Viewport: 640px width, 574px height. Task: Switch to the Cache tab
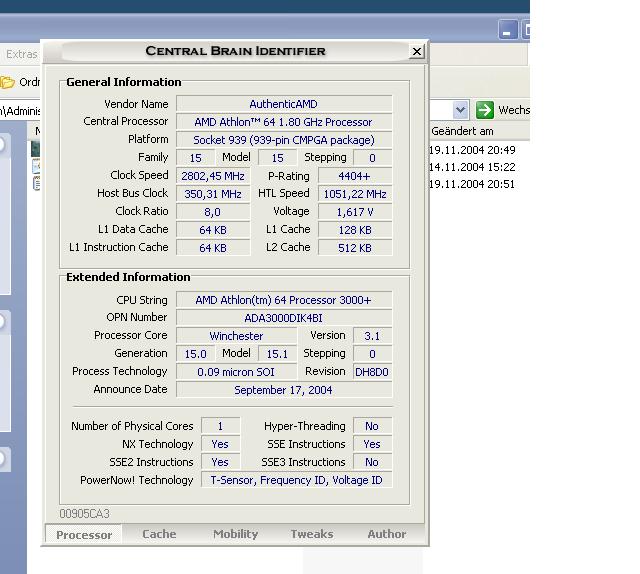click(159, 534)
